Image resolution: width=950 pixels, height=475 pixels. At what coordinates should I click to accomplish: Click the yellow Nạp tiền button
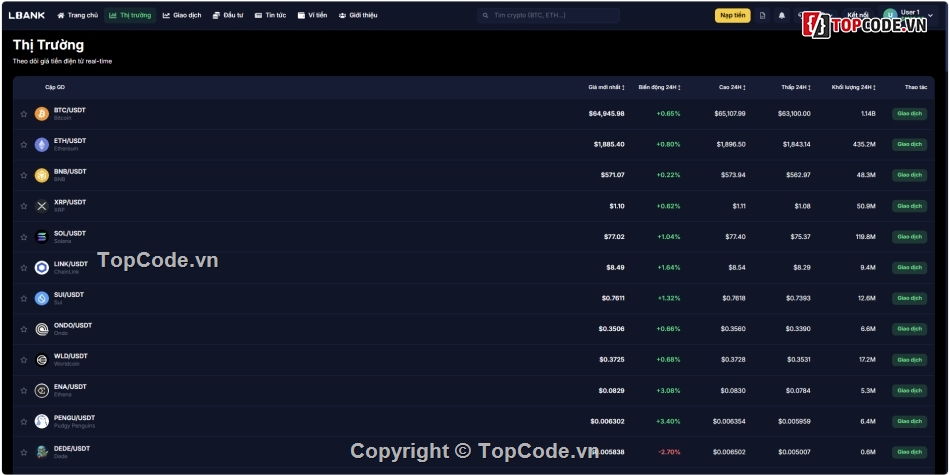tap(732, 16)
